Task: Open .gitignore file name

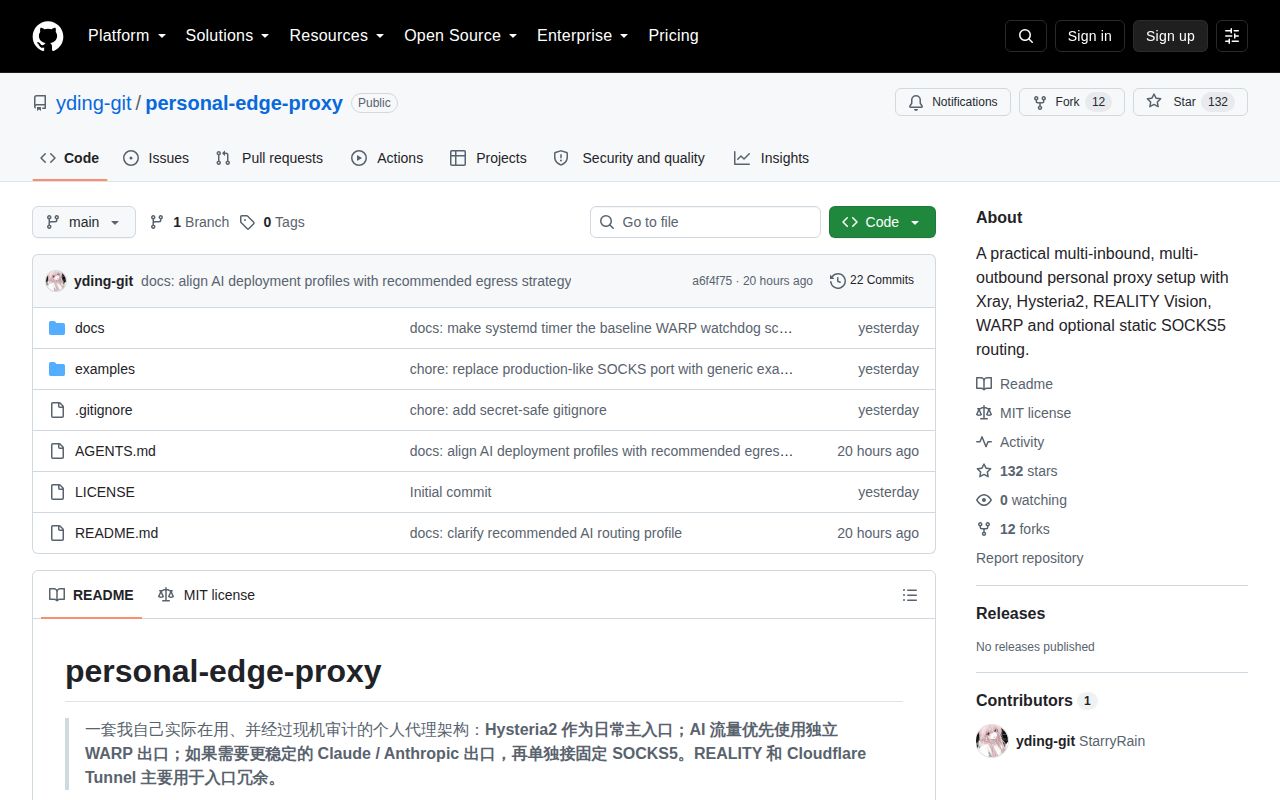Action: click(x=104, y=410)
